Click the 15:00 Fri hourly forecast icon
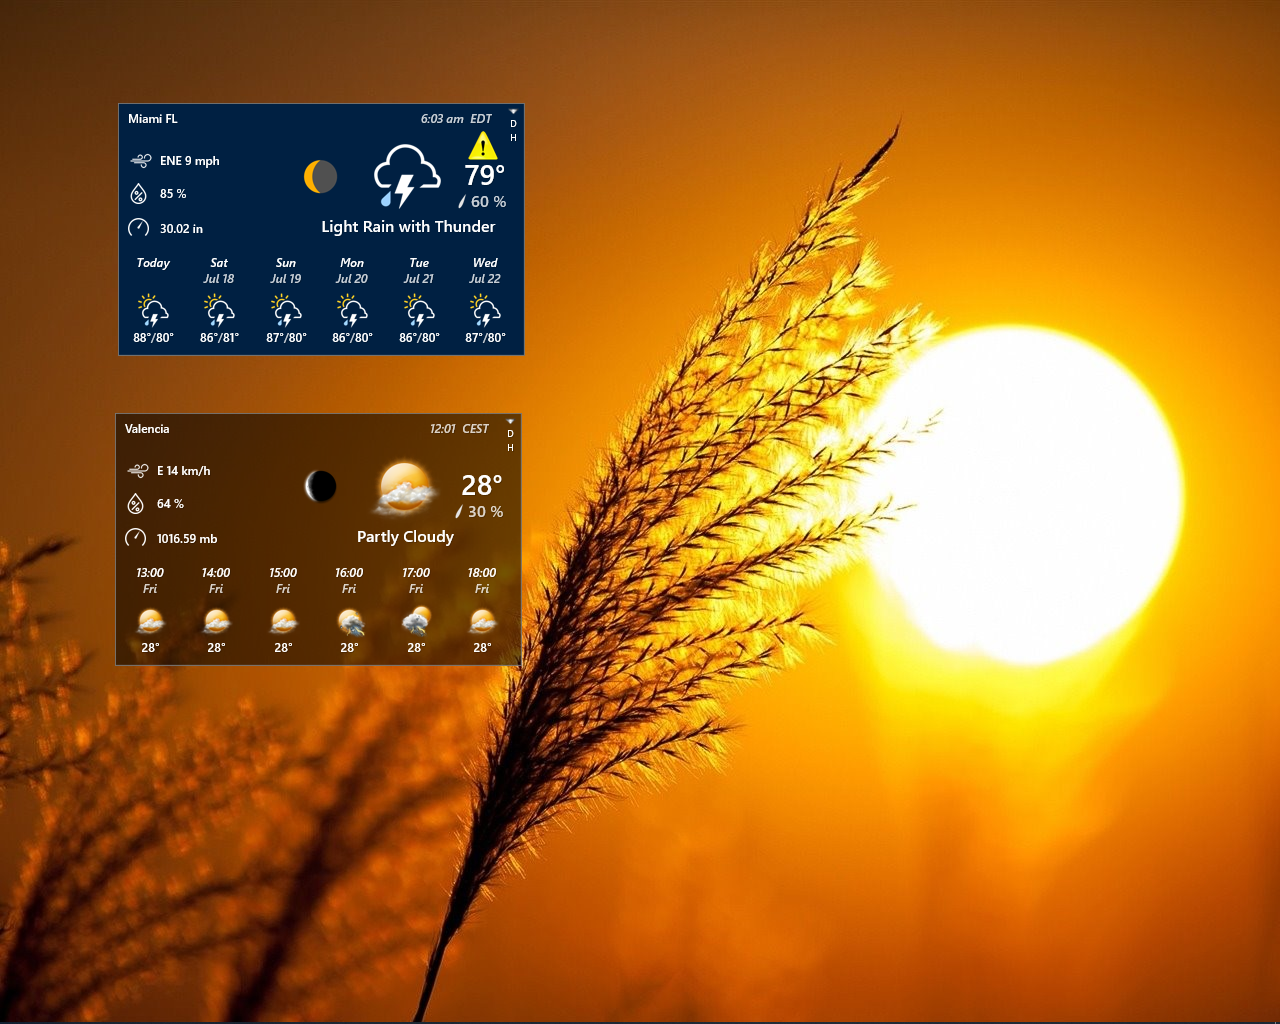Viewport: 1280px width, 1024px height. [x=283, y=622]
